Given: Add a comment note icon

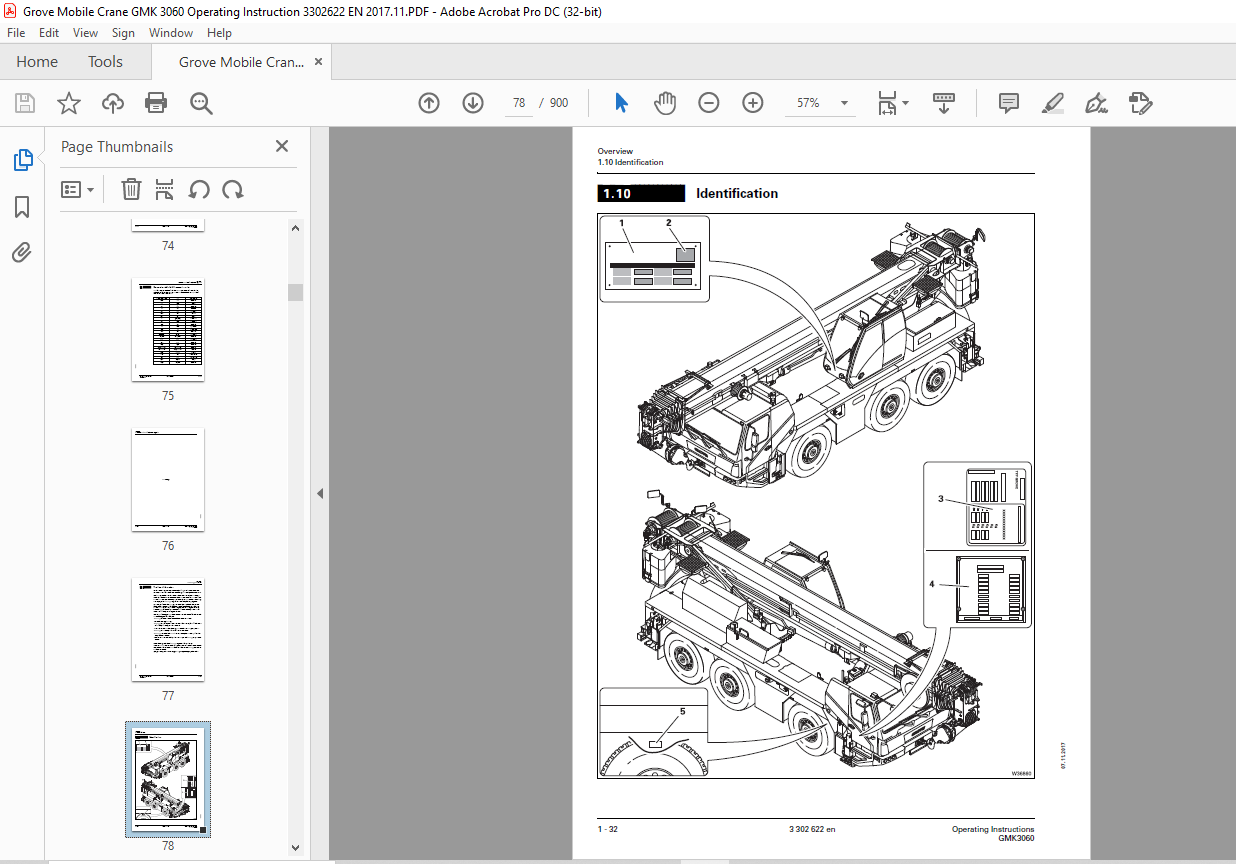Looking at the screenshot, I should 1009,103.
